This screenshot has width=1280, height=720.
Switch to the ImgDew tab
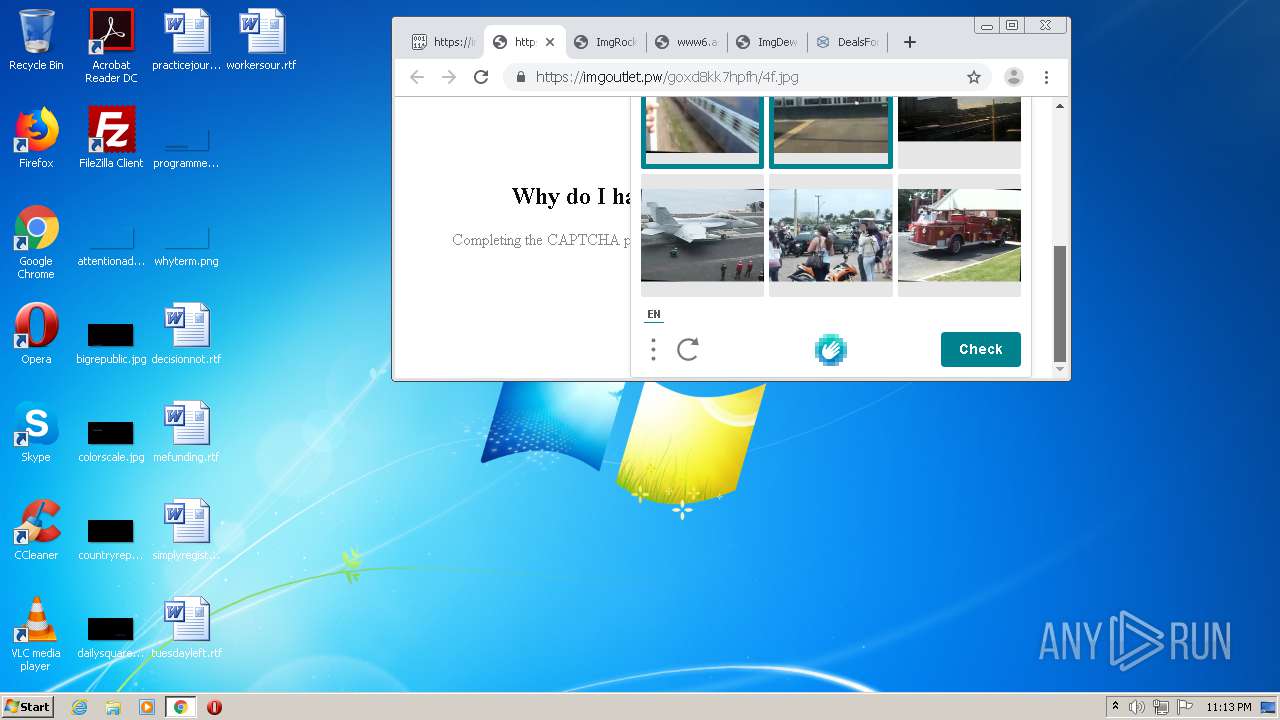(x=768, y=42)
